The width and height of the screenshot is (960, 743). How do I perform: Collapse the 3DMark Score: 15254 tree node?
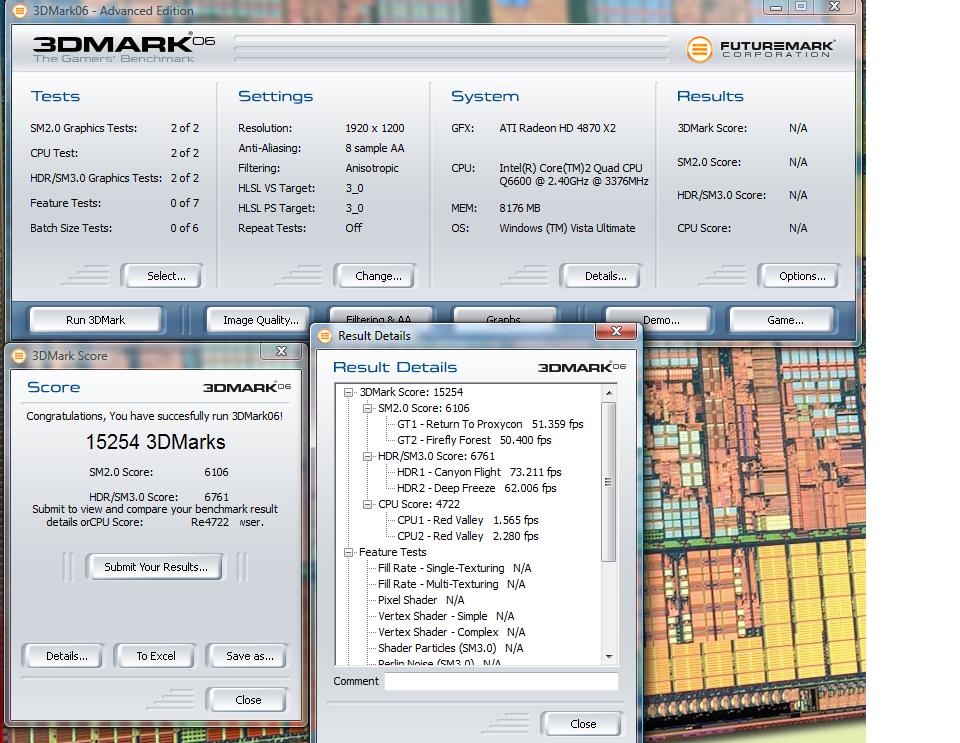(x=348, y=392)
